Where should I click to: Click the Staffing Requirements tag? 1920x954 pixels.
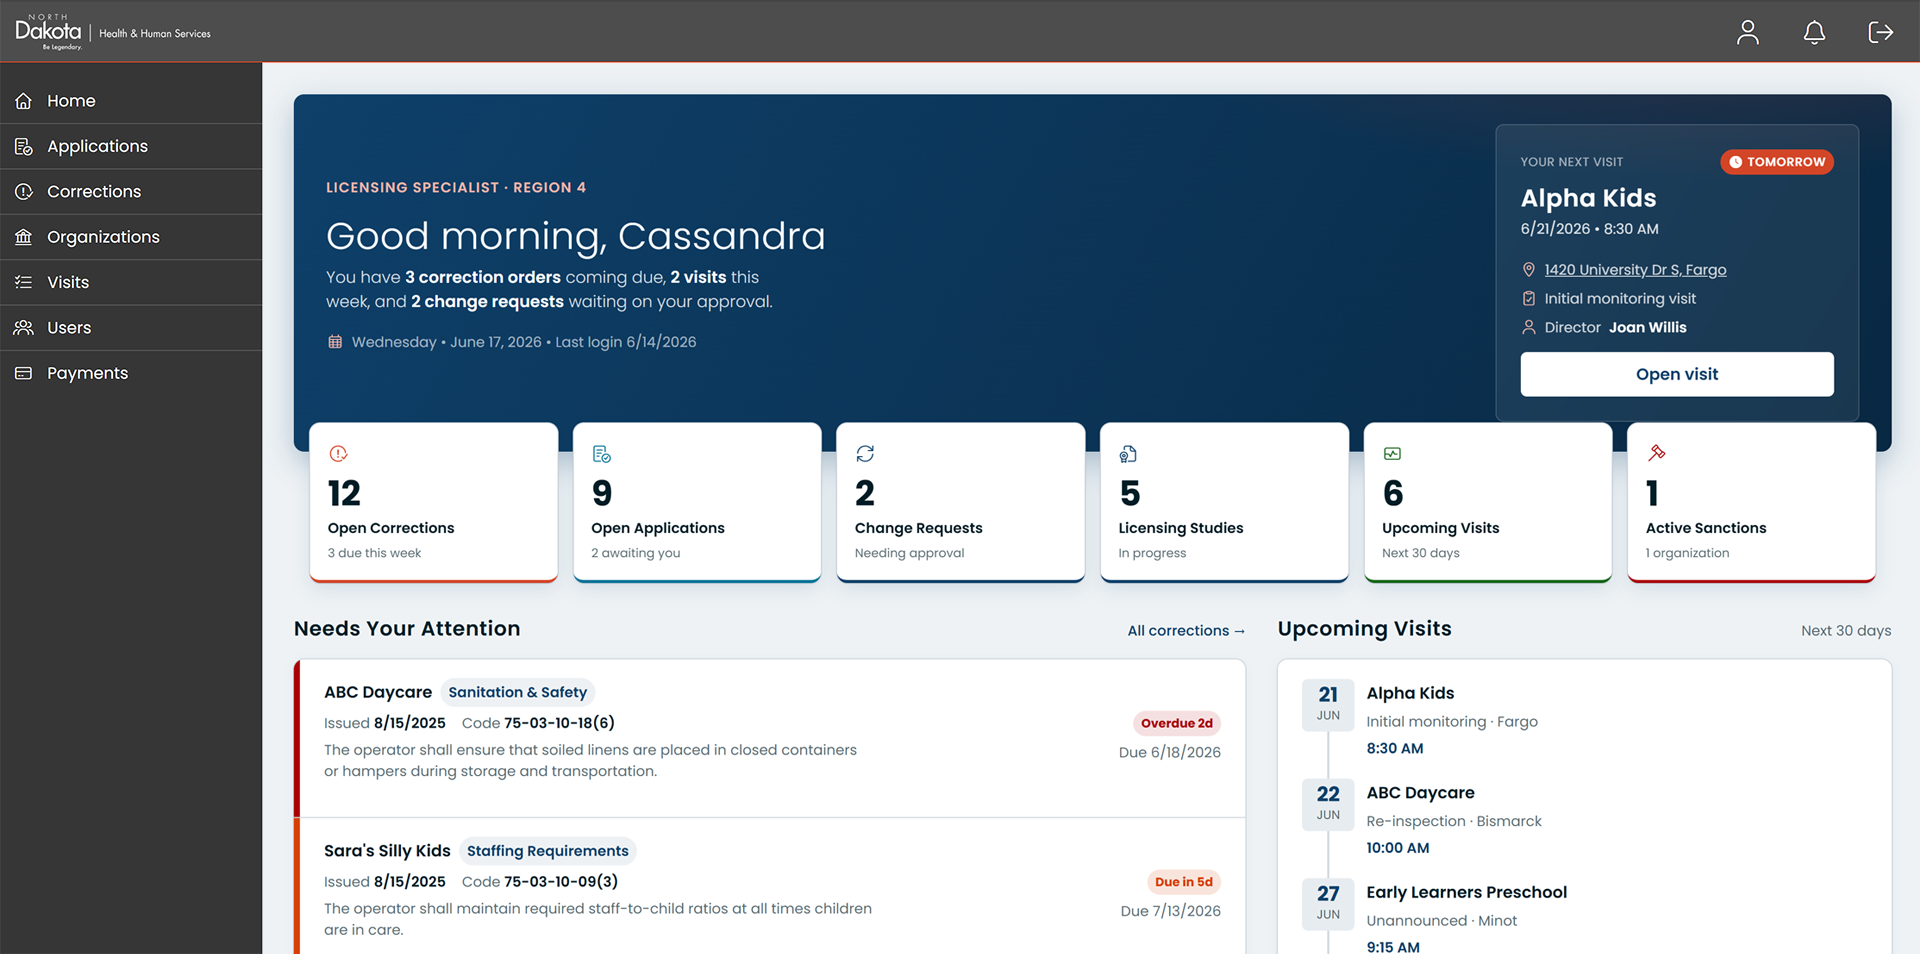click(x=547, y=851)
